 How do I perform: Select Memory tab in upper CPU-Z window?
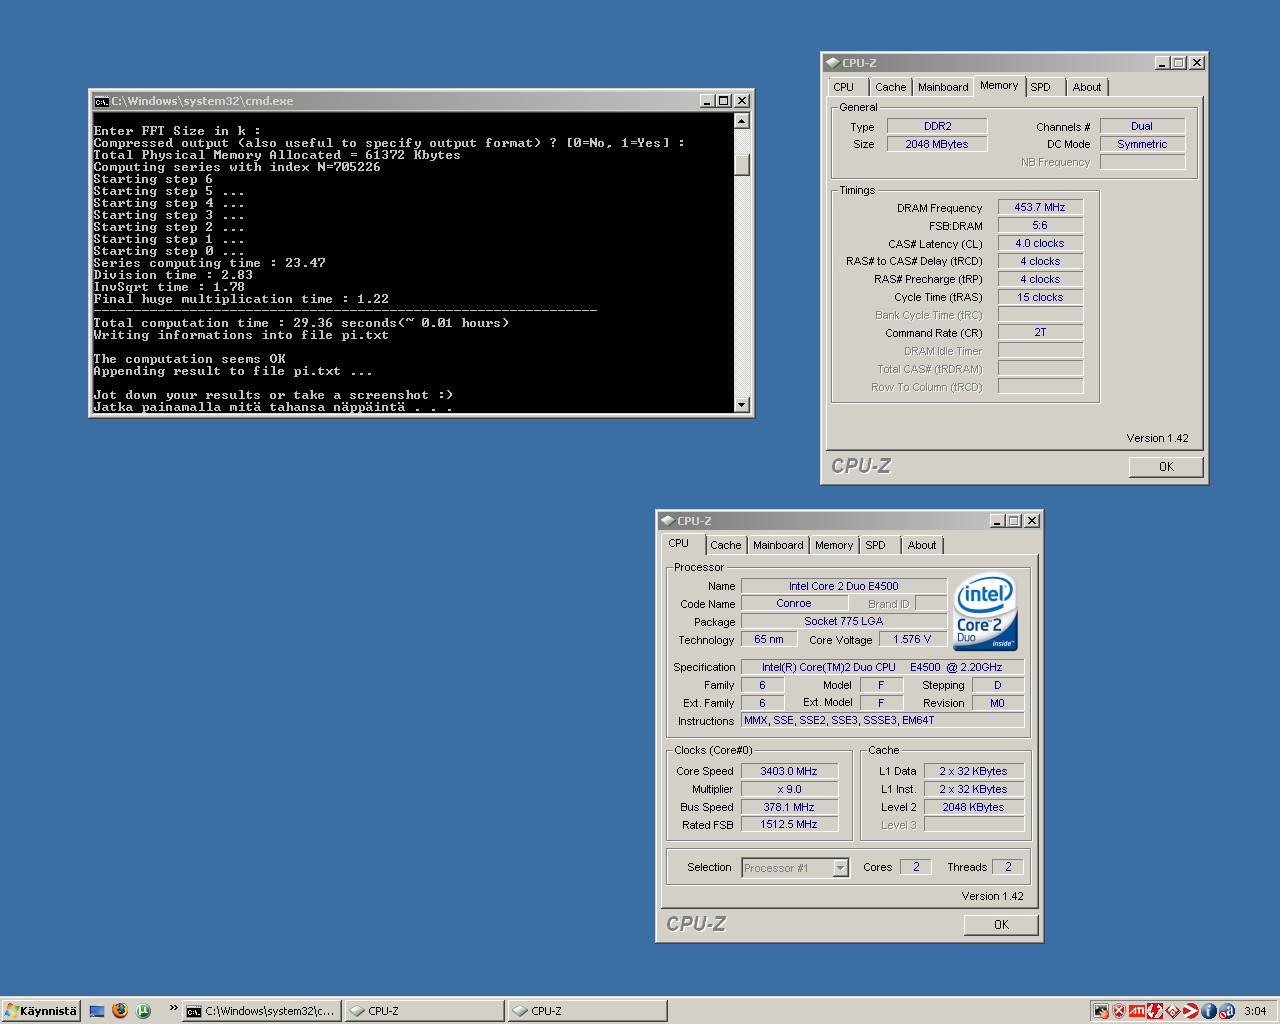point(999,86)
